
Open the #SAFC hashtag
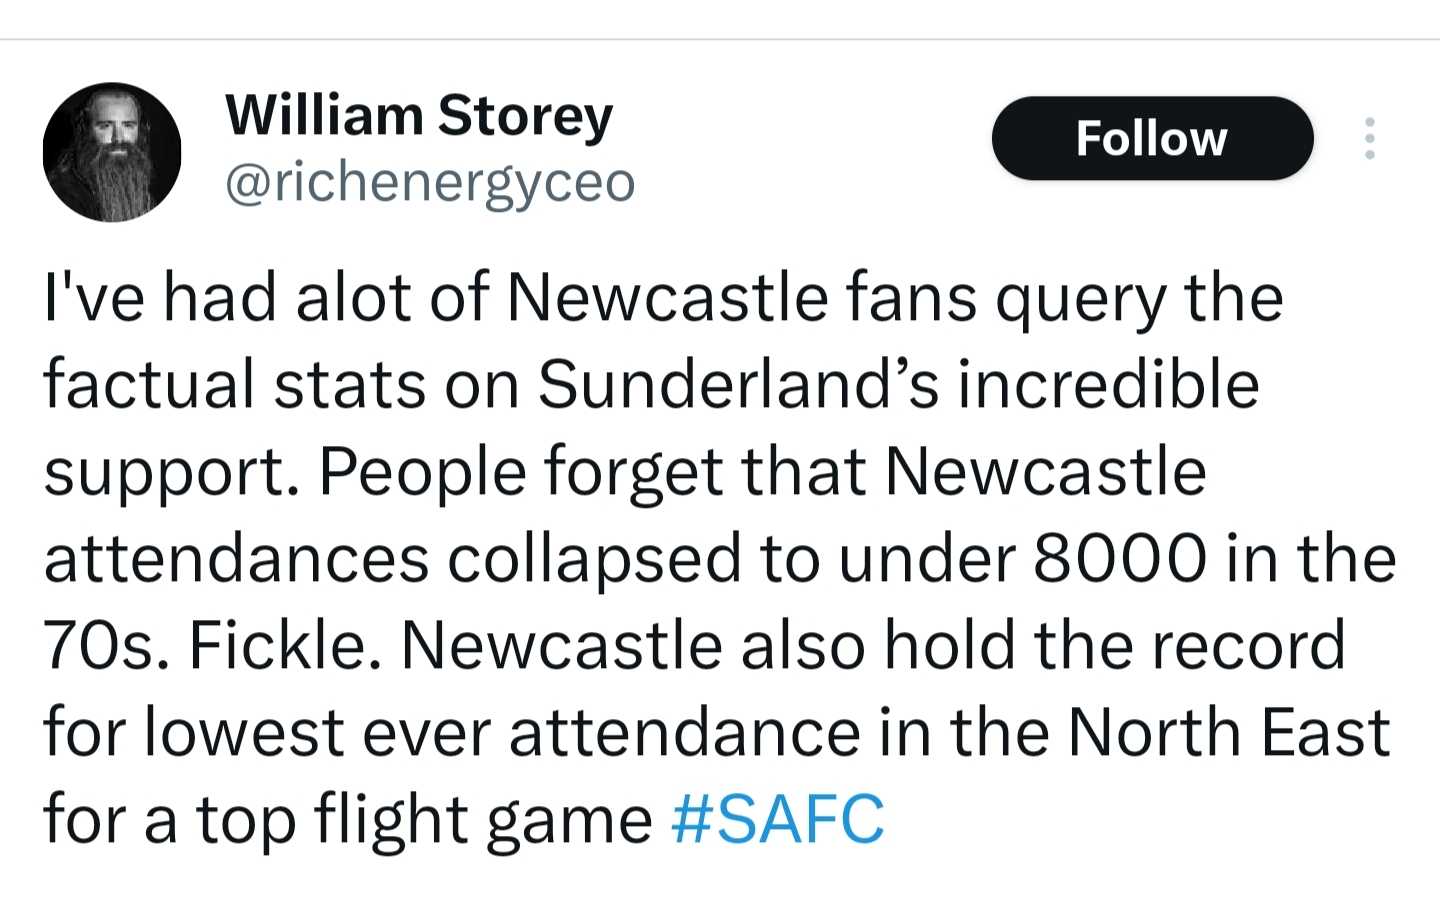click(x=778, y=819)
